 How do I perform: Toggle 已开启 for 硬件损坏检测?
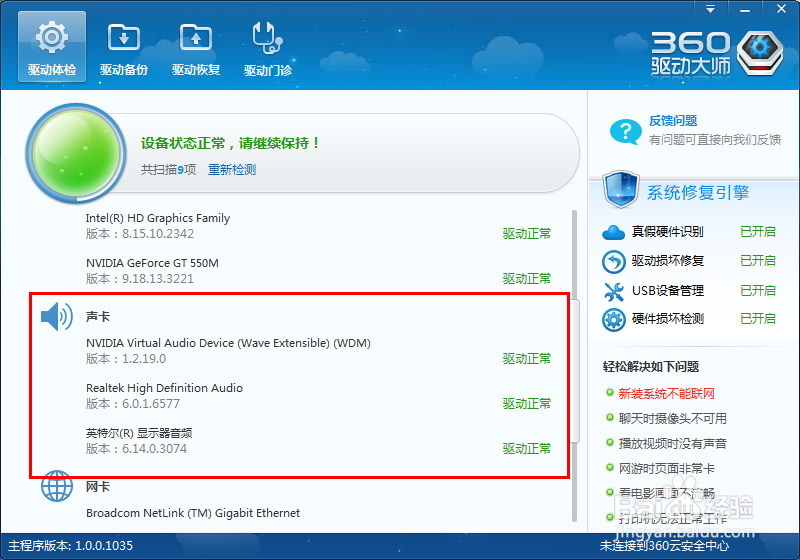click(758, 319)
